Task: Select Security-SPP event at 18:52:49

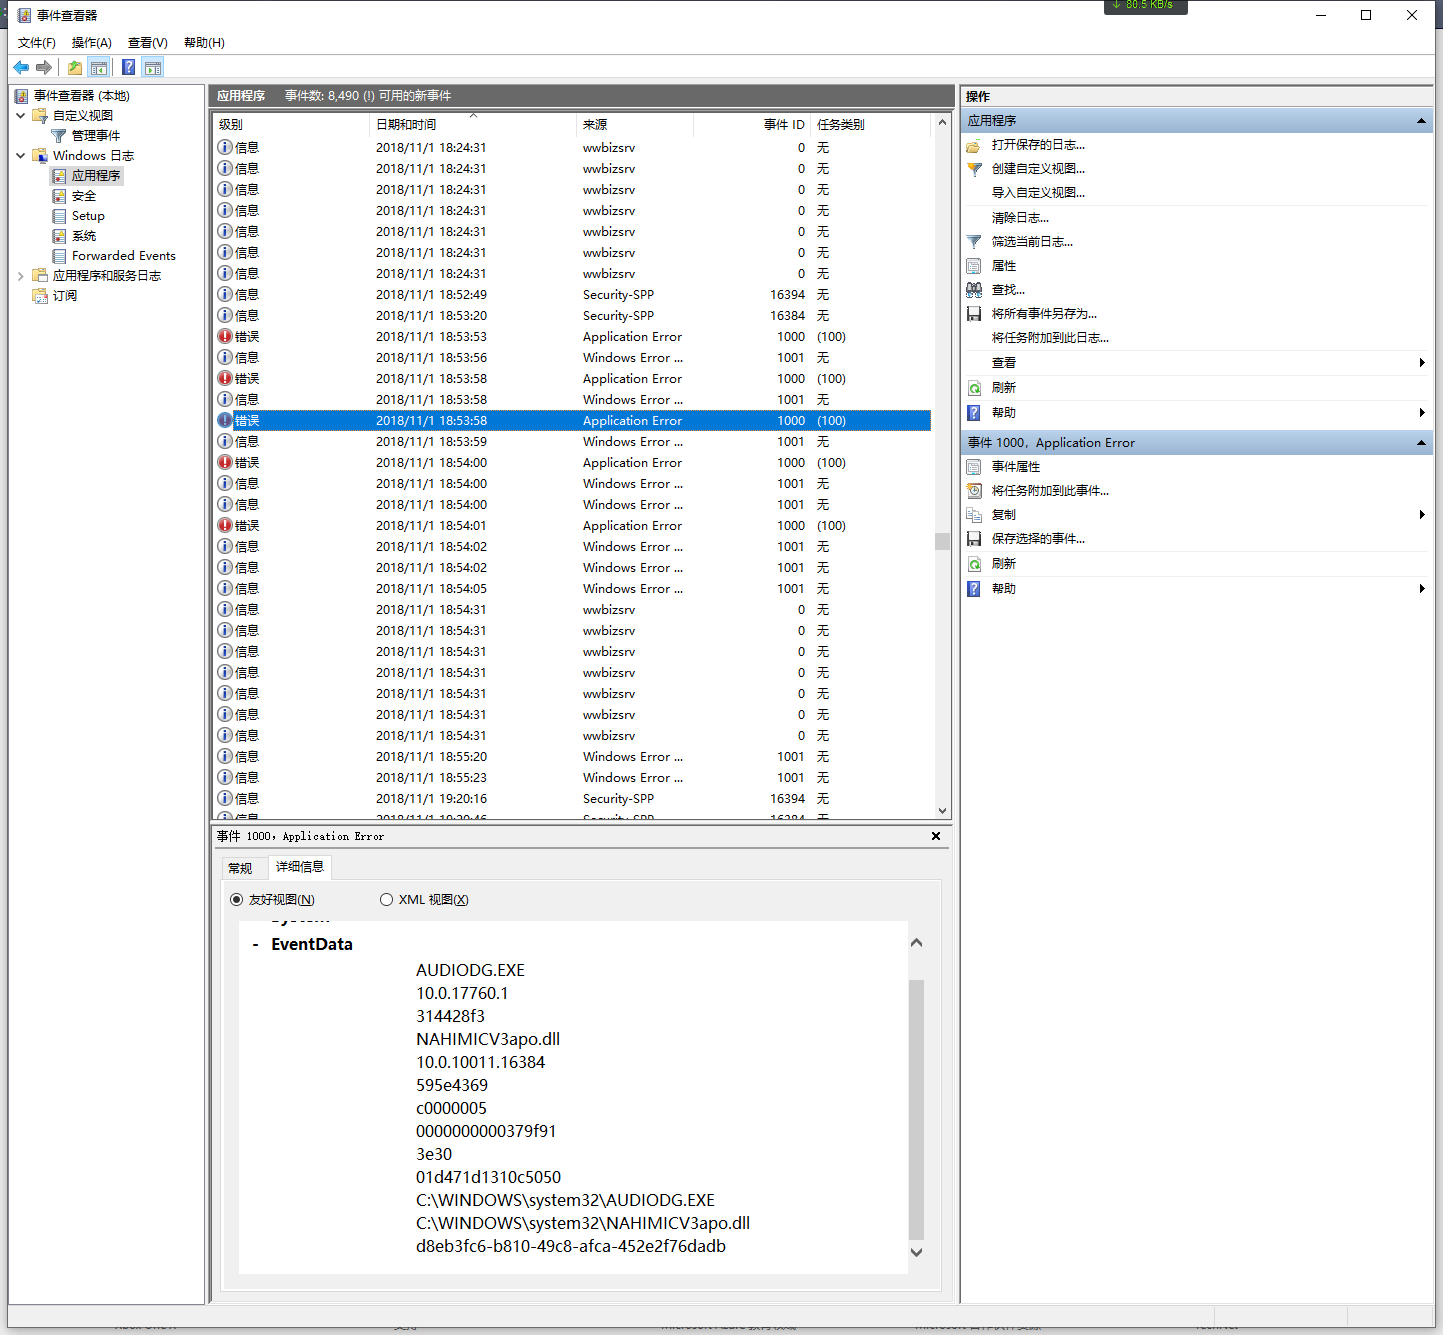Action: tap(573, 295)
